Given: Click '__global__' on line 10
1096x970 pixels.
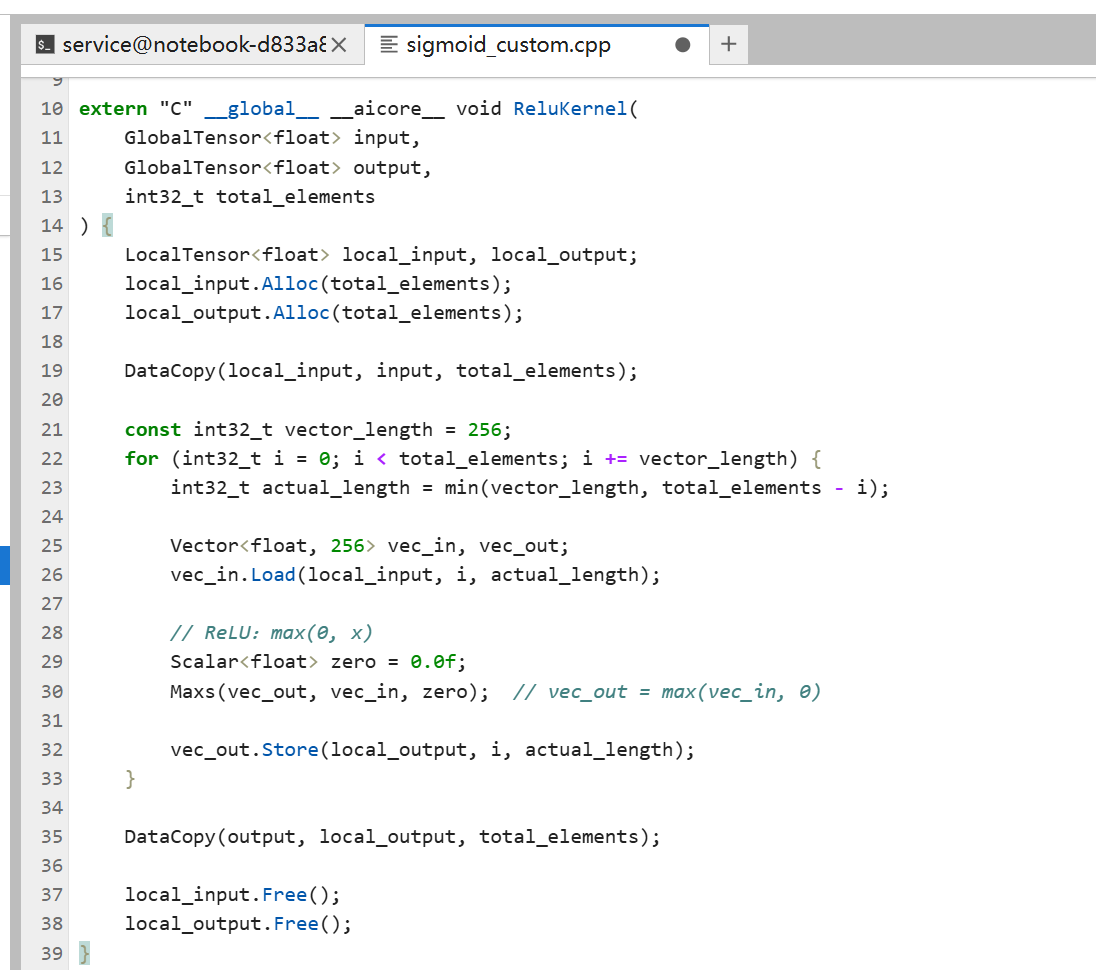Looking at the screenshot, I should pos(261,109).
